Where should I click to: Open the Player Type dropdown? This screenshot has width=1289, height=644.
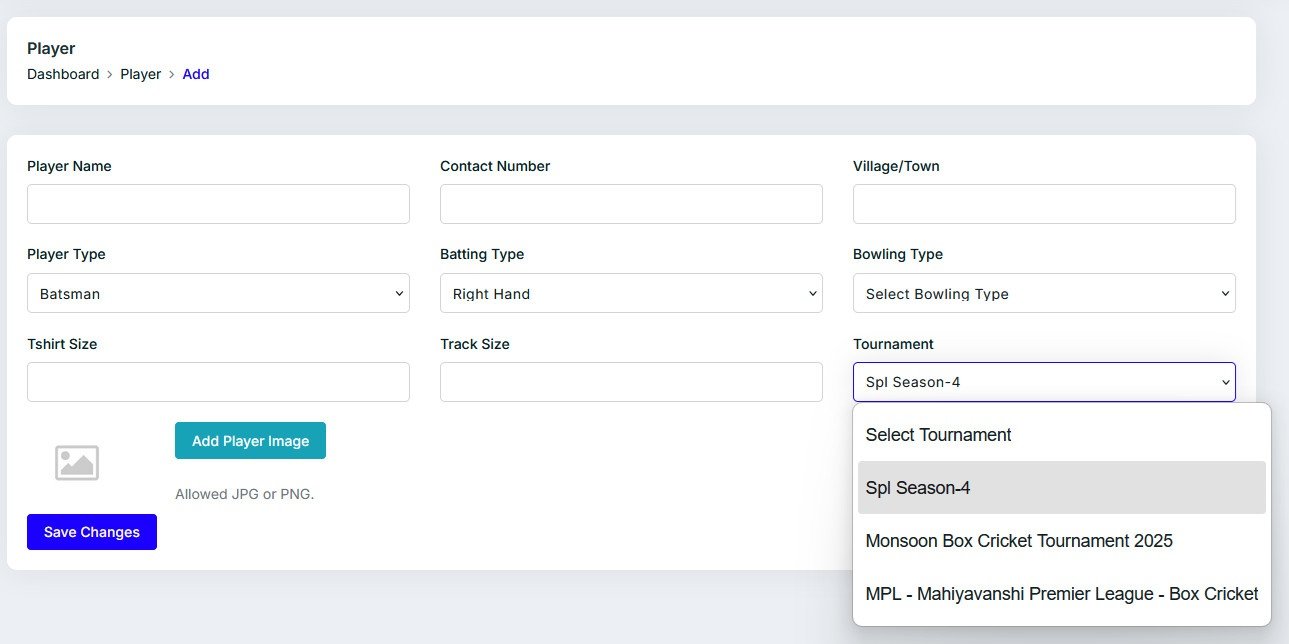point(218,294)
